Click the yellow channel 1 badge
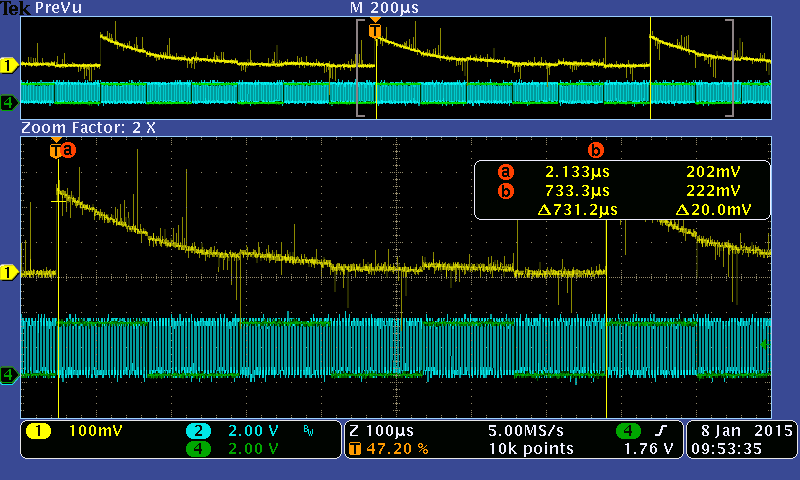The height and width of the screenshot is (480, 800). coord(38,431)
